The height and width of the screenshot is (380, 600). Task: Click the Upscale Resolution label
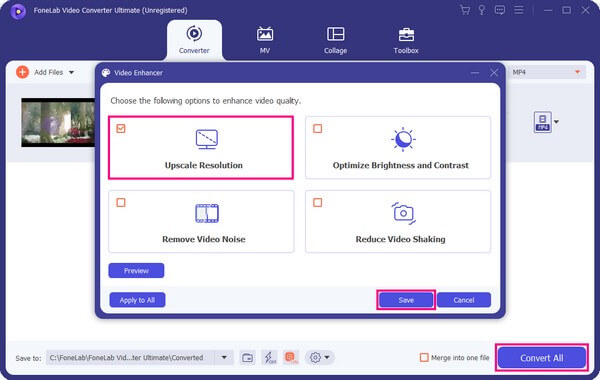(x=204, y=165)
